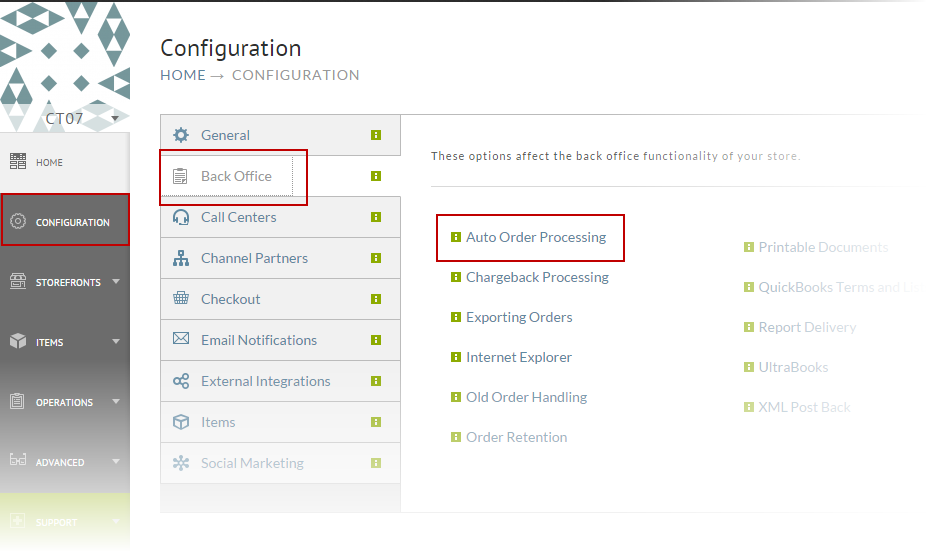The height and width of the screenshot is (552, 927).
Task: Expand the Advanced sidebar menu
Action: pos(65,462)
